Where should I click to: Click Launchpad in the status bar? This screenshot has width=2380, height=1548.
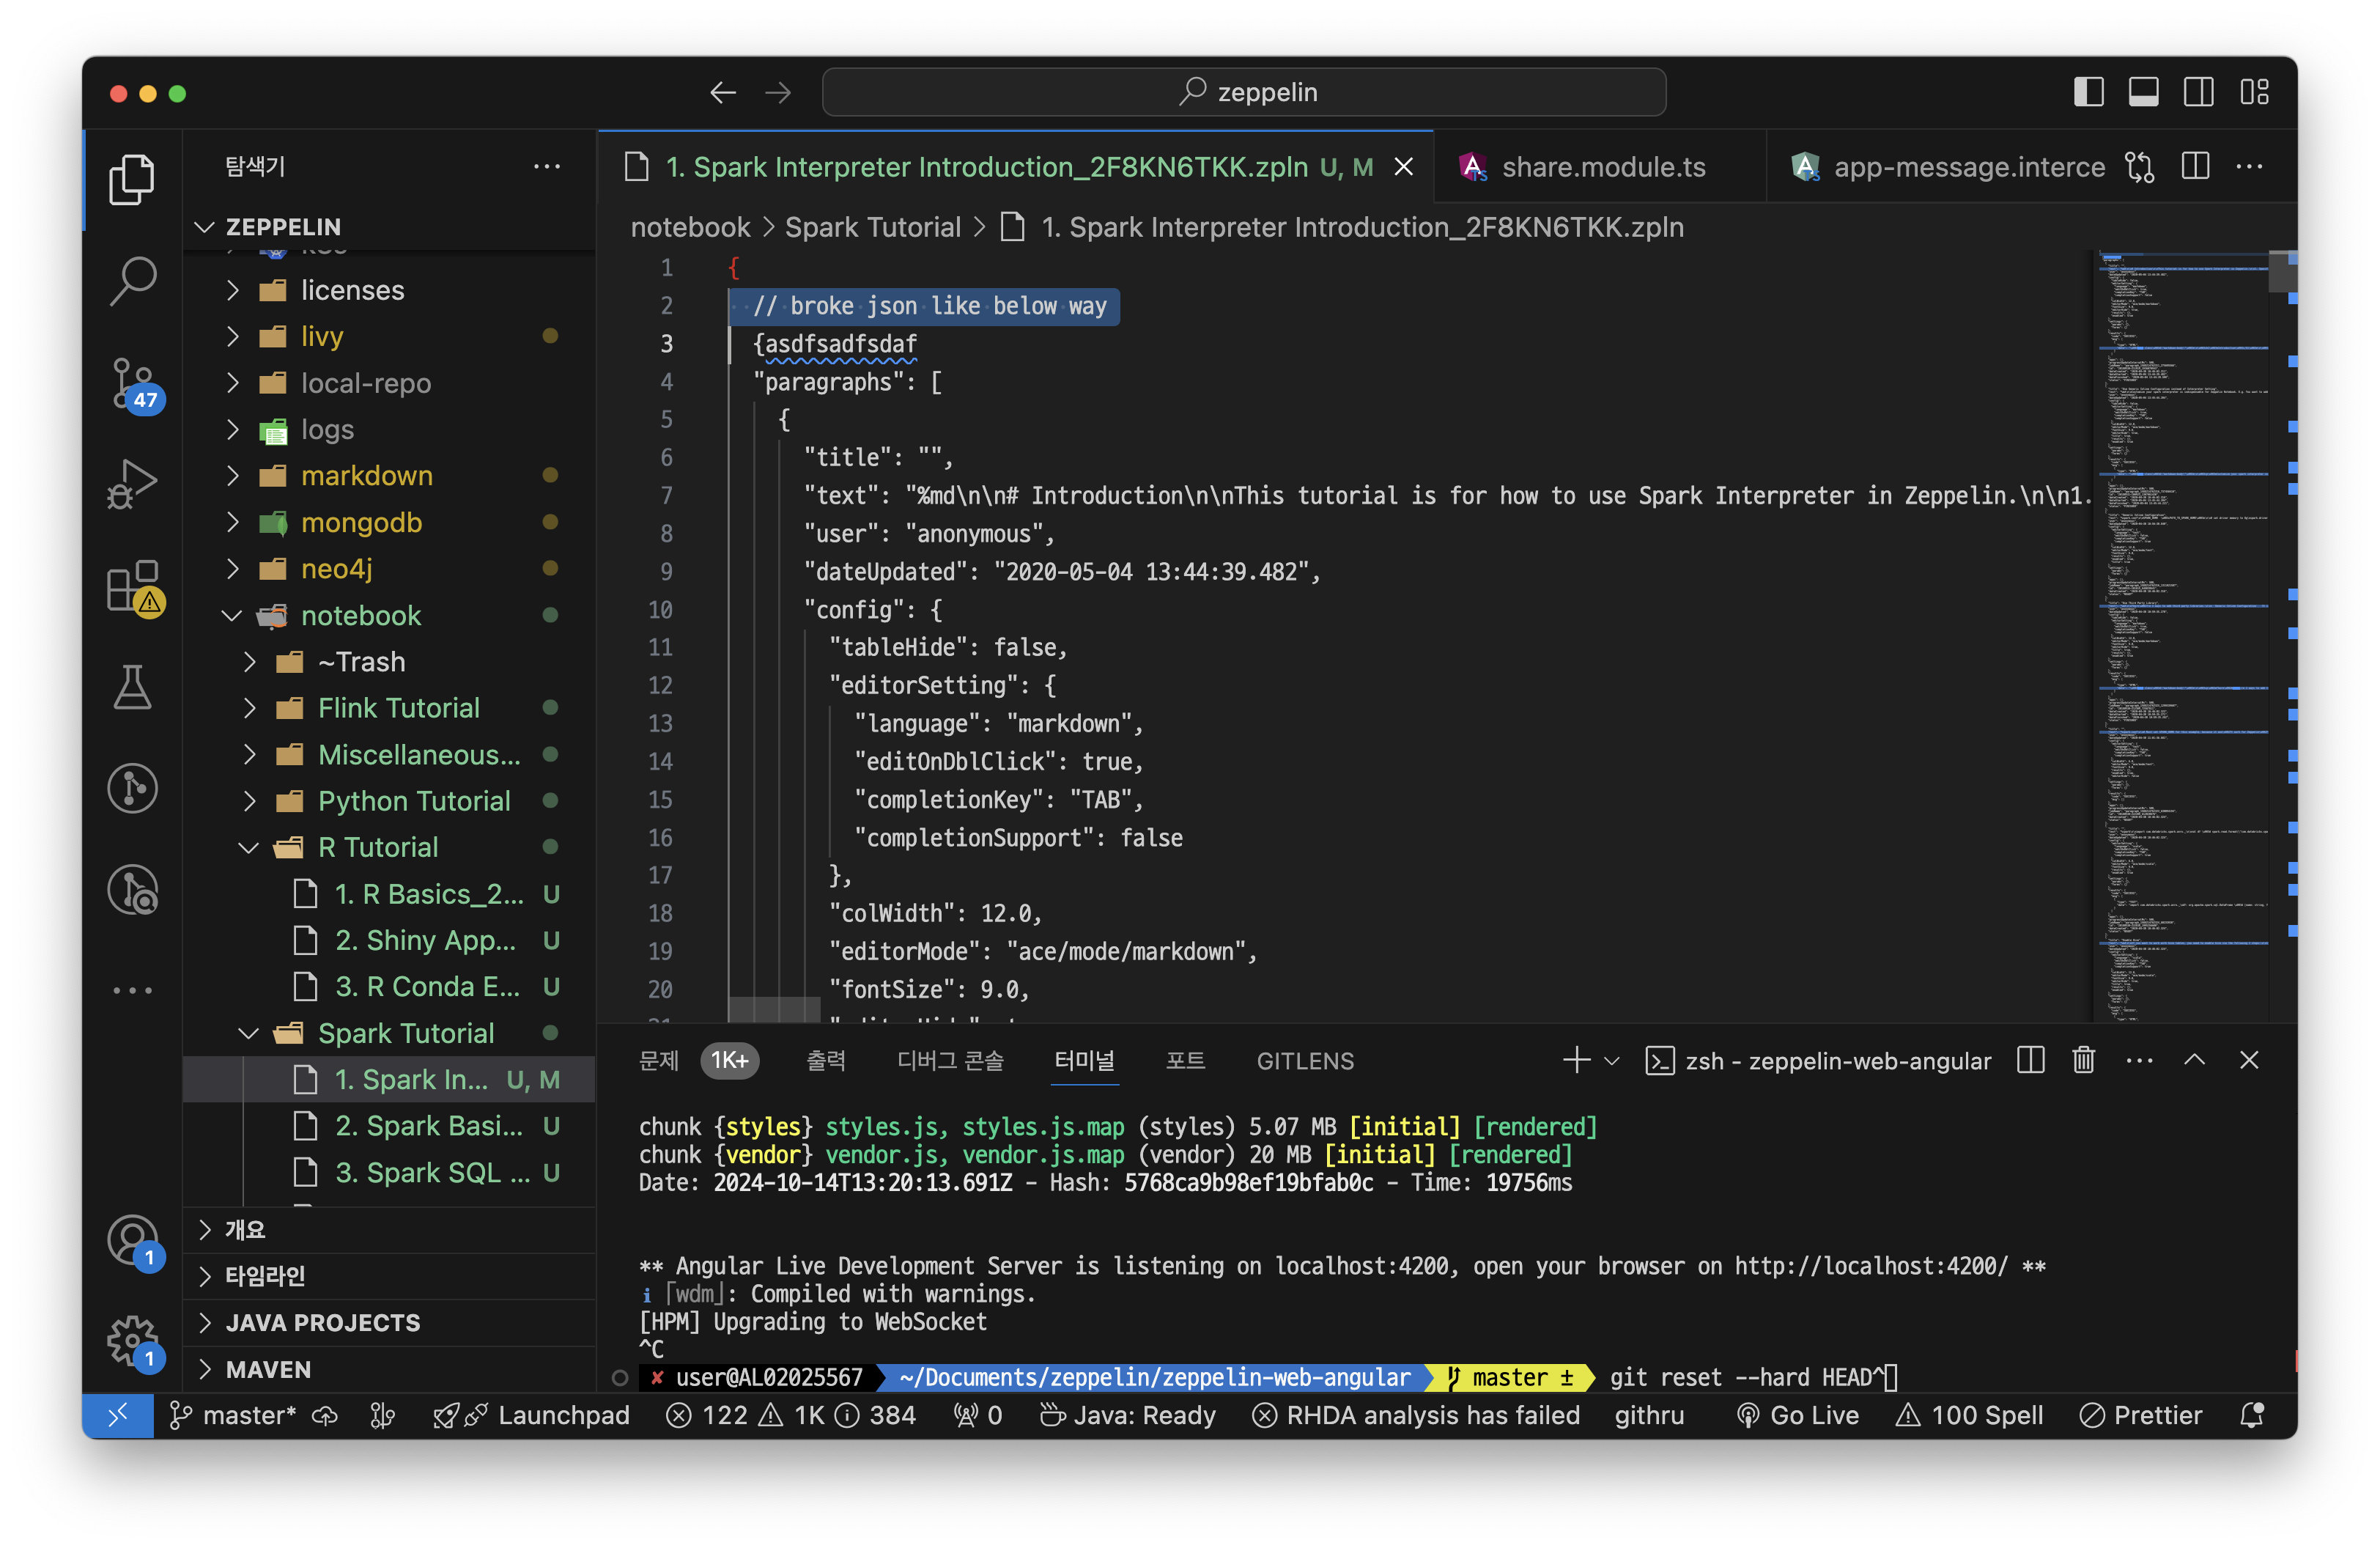coord(531,1415)
